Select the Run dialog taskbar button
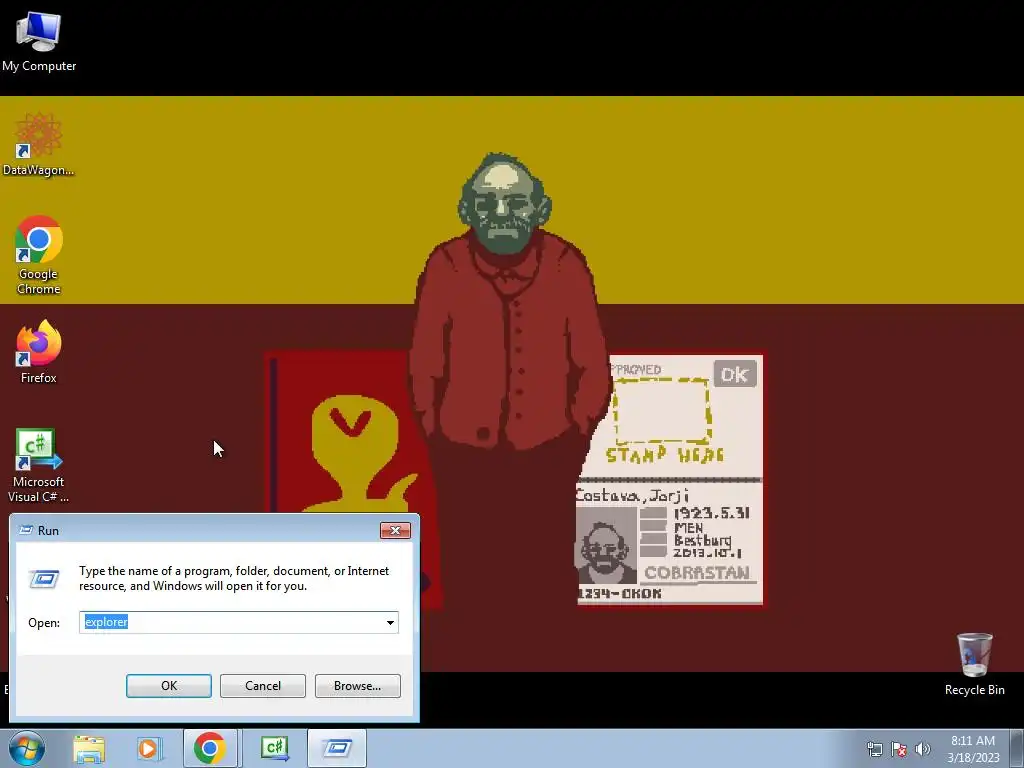 [x=337, y=748]
